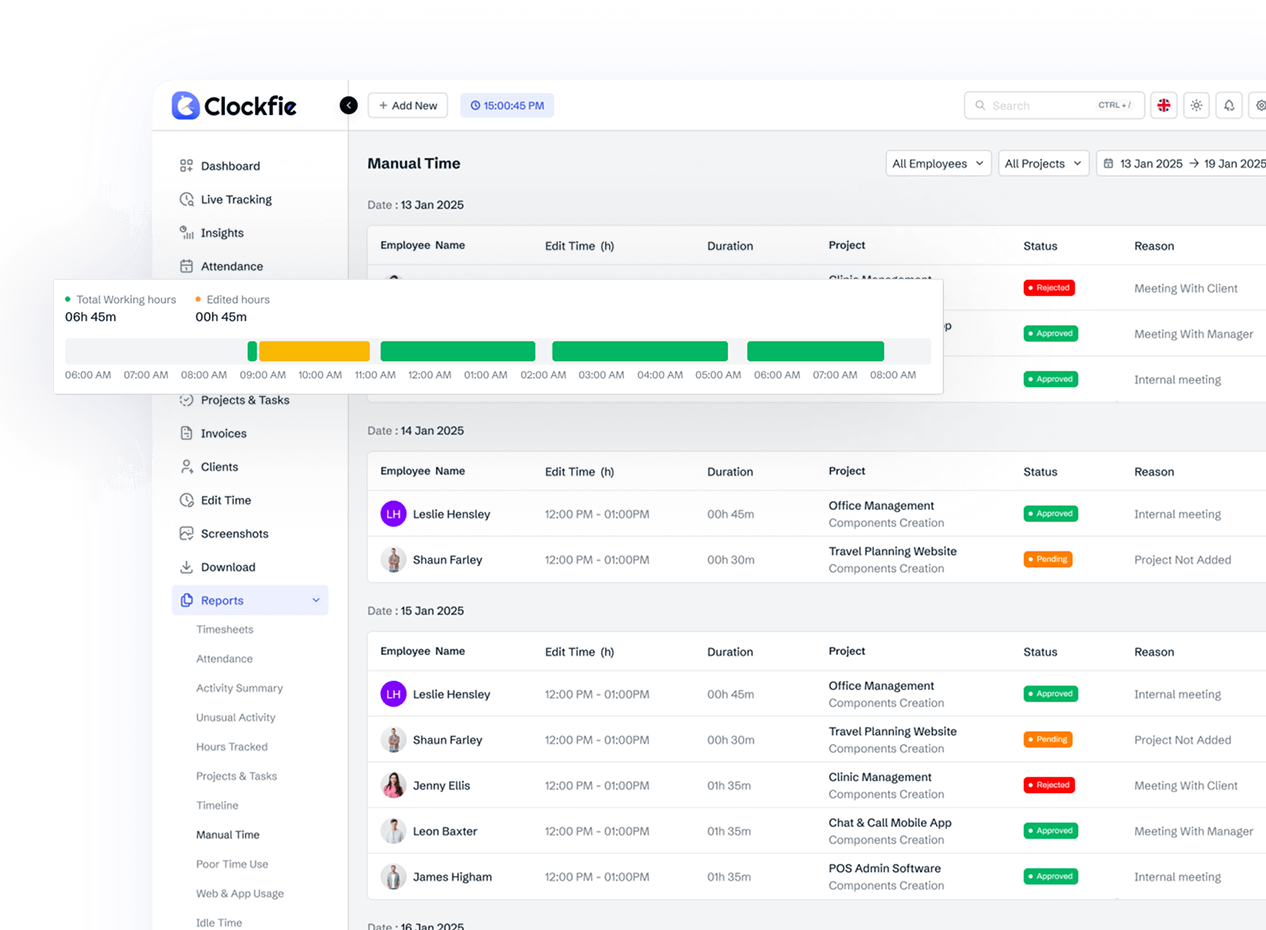
Task: Click the Reports icon in sidebar
Action: 186,600
